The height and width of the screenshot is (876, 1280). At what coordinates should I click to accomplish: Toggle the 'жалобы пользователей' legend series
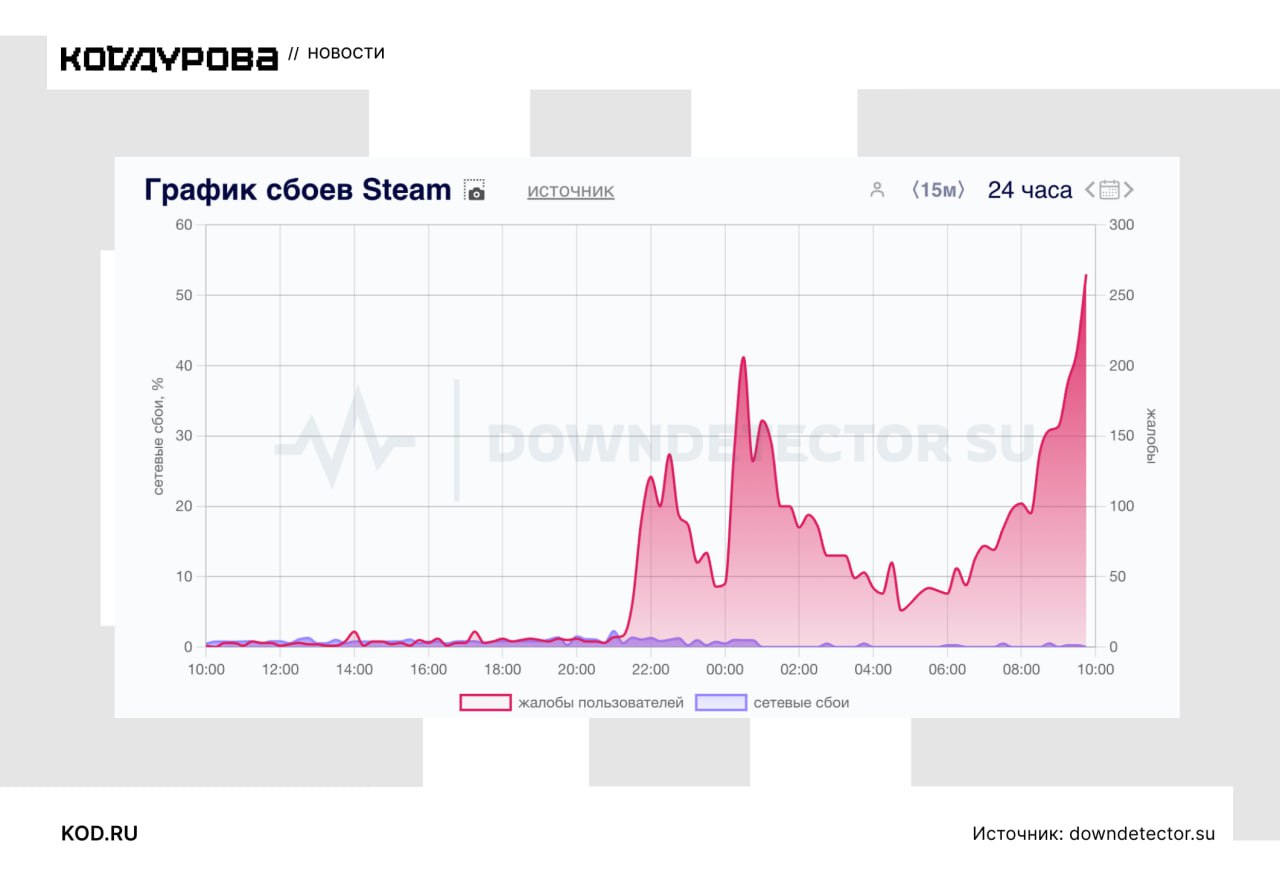click(x=600, y=703)
